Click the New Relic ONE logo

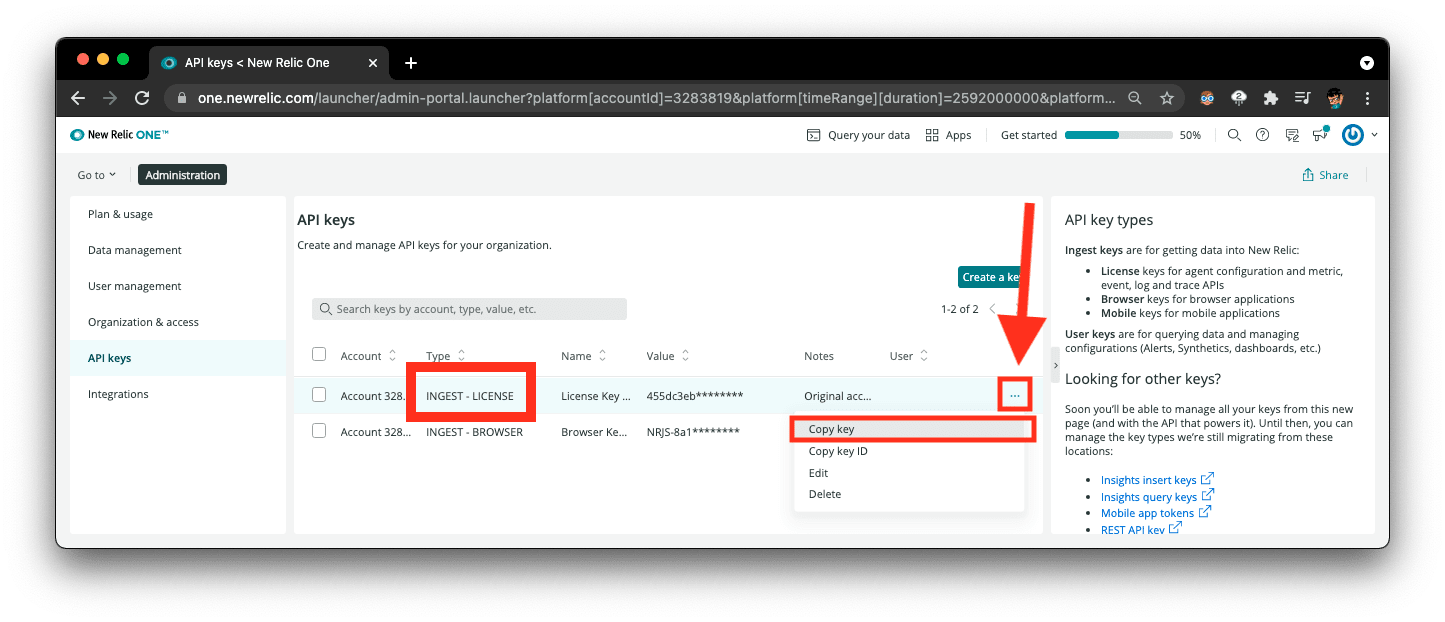119,135
